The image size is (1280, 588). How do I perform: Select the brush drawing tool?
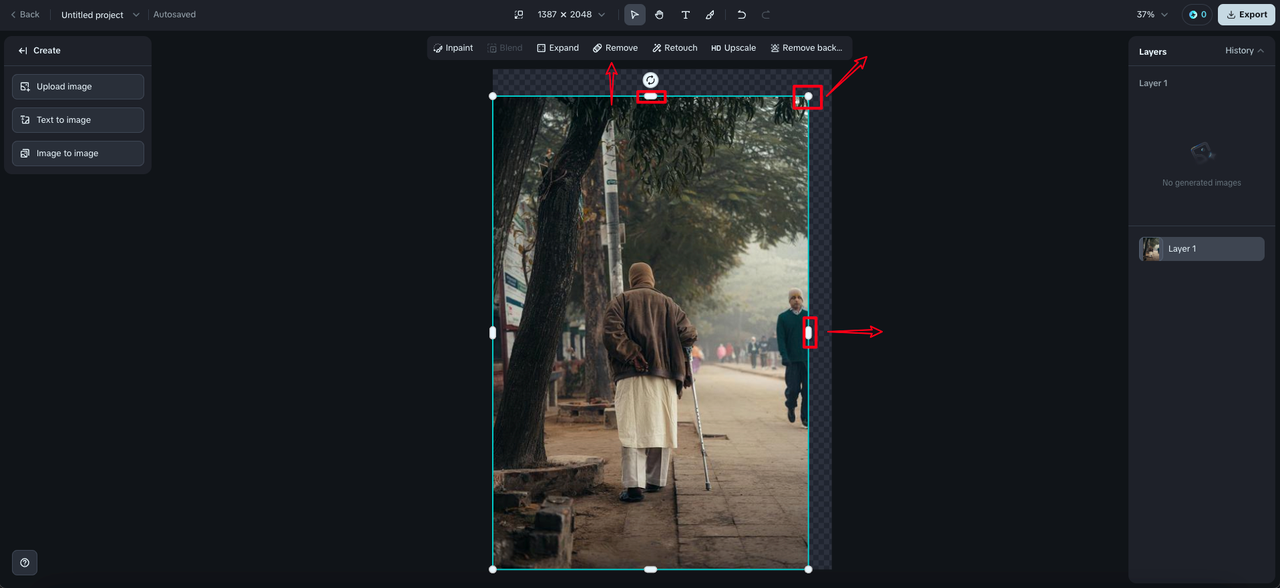pyautogui.click(x=710, y=15)
